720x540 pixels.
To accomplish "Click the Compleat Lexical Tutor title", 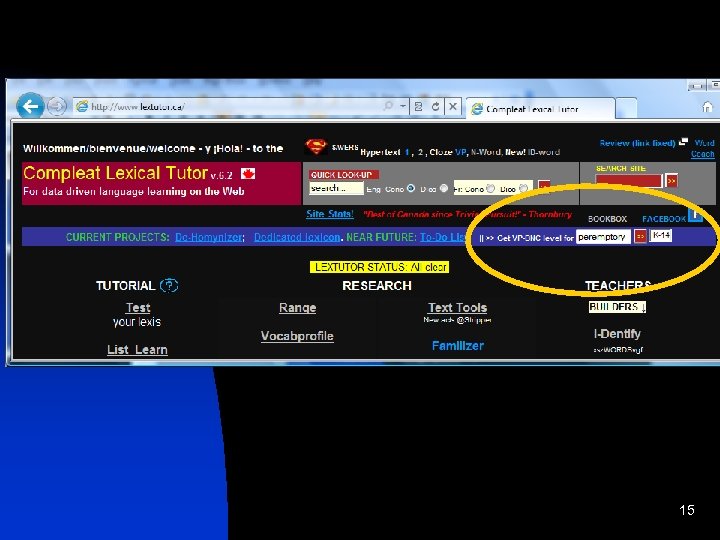I will (x=115, y=173).
